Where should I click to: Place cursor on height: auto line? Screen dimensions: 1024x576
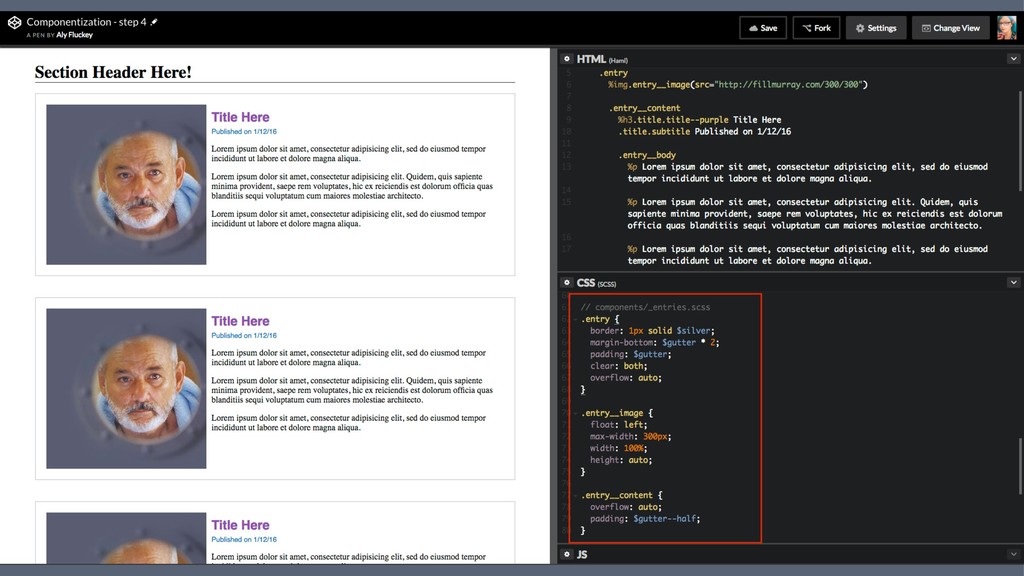(620, 460)
